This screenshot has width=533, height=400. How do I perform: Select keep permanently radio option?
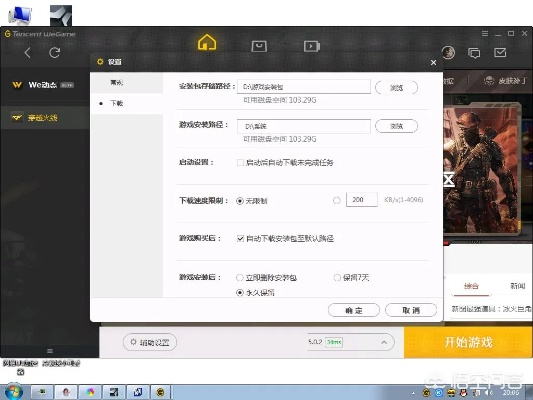tap(240, 292)
